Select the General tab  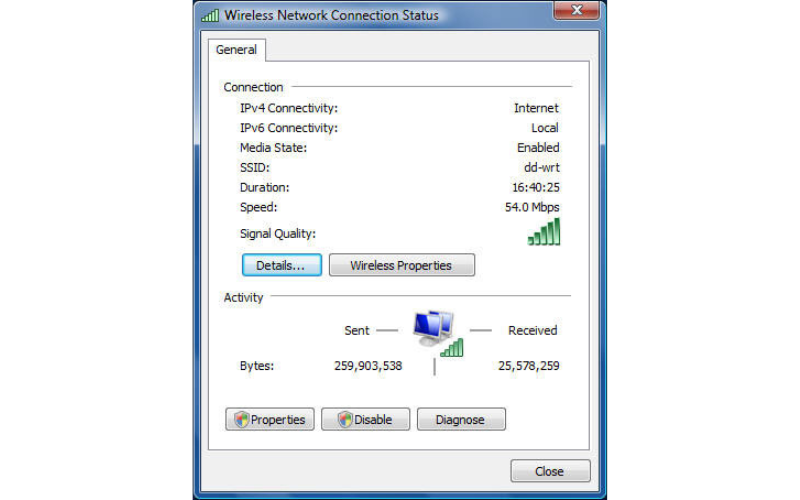236,50
